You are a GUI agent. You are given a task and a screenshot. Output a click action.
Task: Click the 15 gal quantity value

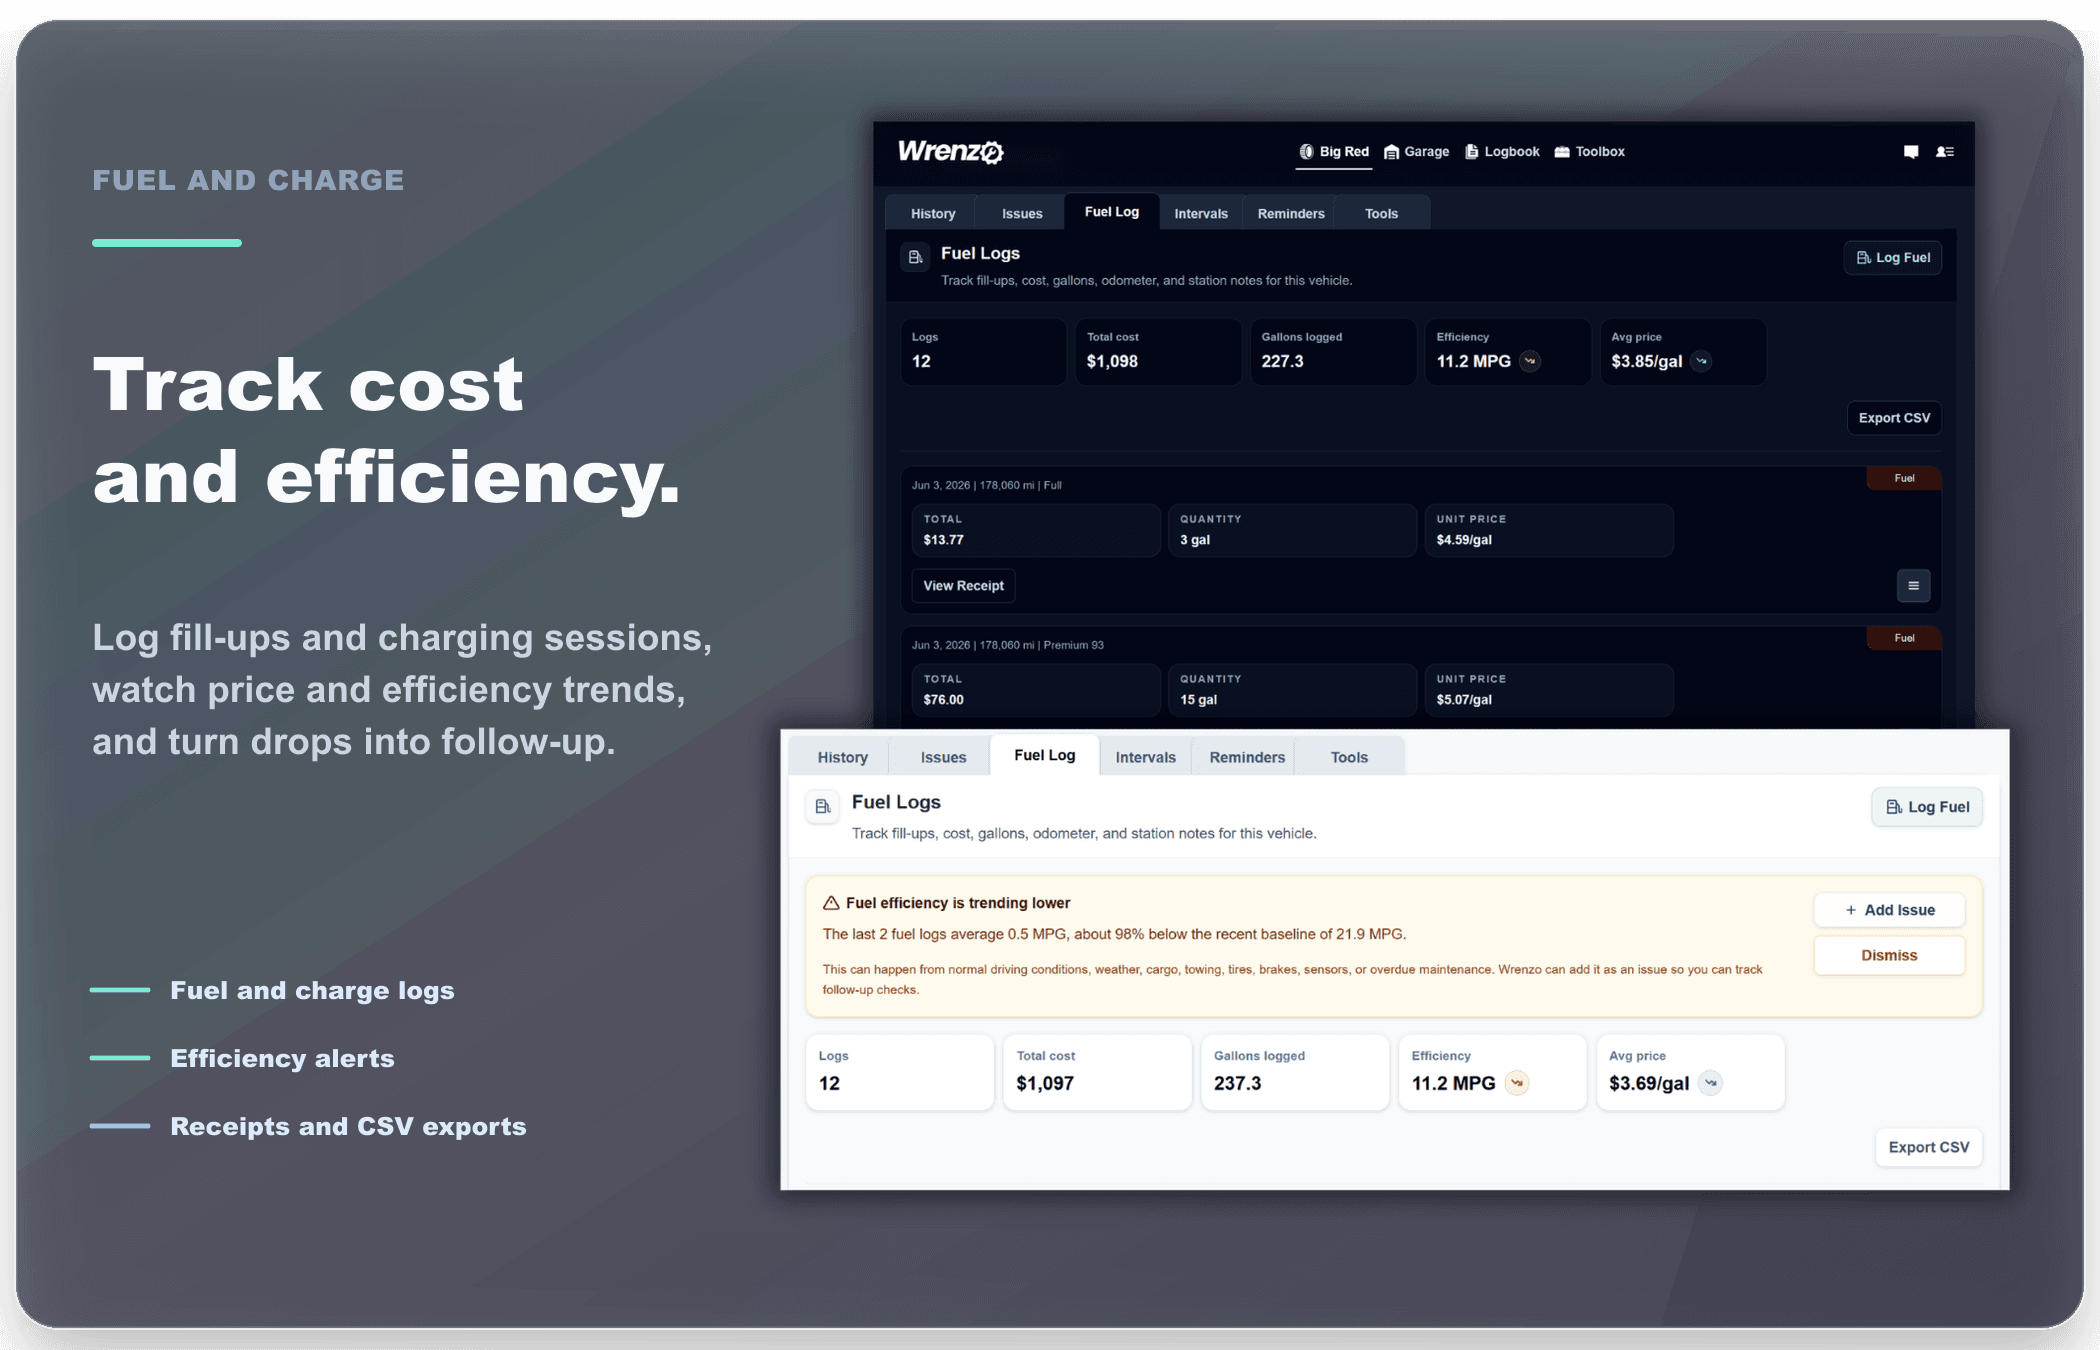tap(1198, 700)
